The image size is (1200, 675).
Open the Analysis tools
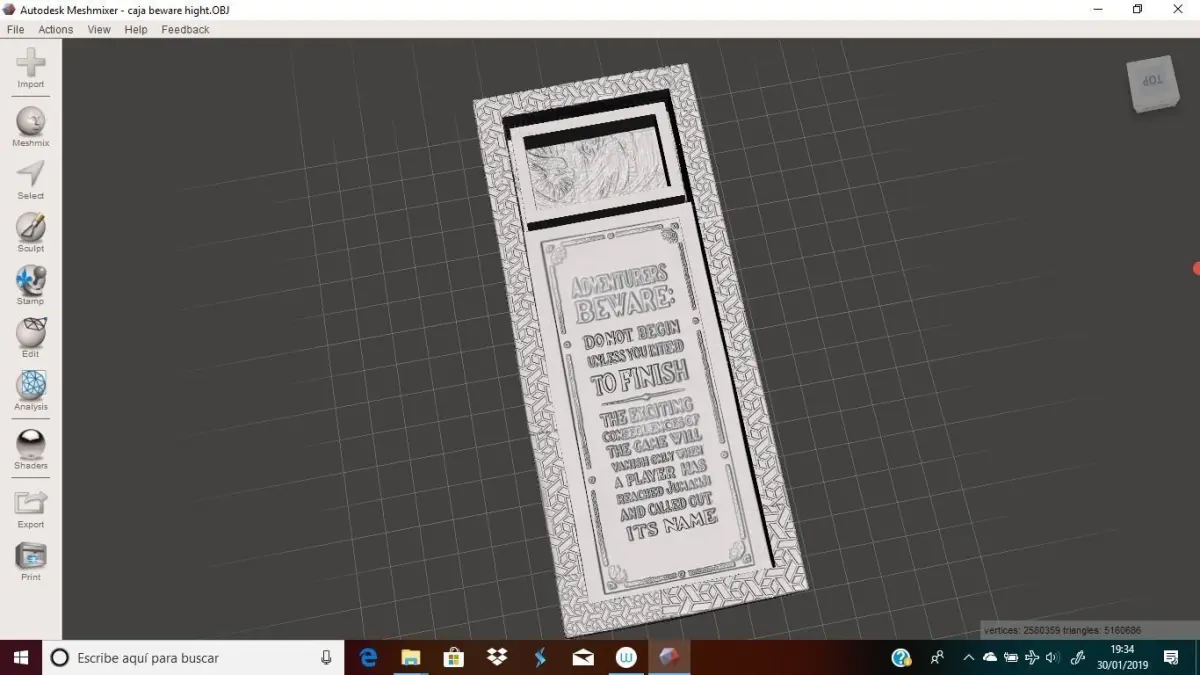pos(31,391)
